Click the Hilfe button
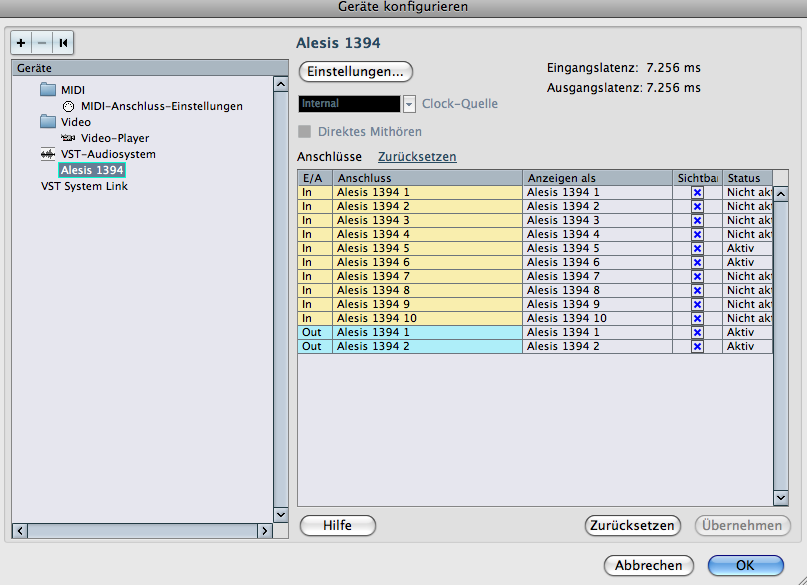This screenshot has height=585, width=807. click(338, 525)
